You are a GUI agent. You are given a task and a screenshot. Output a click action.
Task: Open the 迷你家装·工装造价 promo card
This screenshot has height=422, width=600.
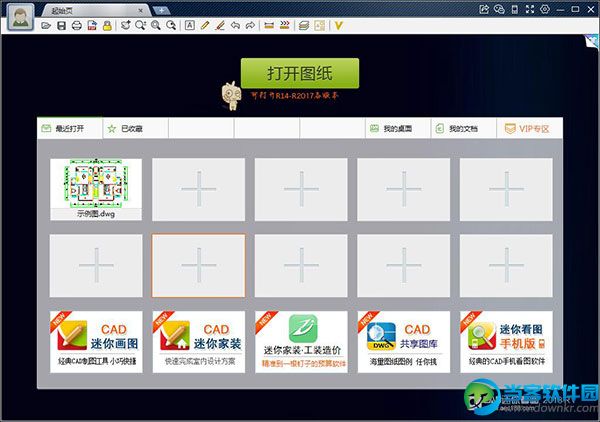coord(301,342)
